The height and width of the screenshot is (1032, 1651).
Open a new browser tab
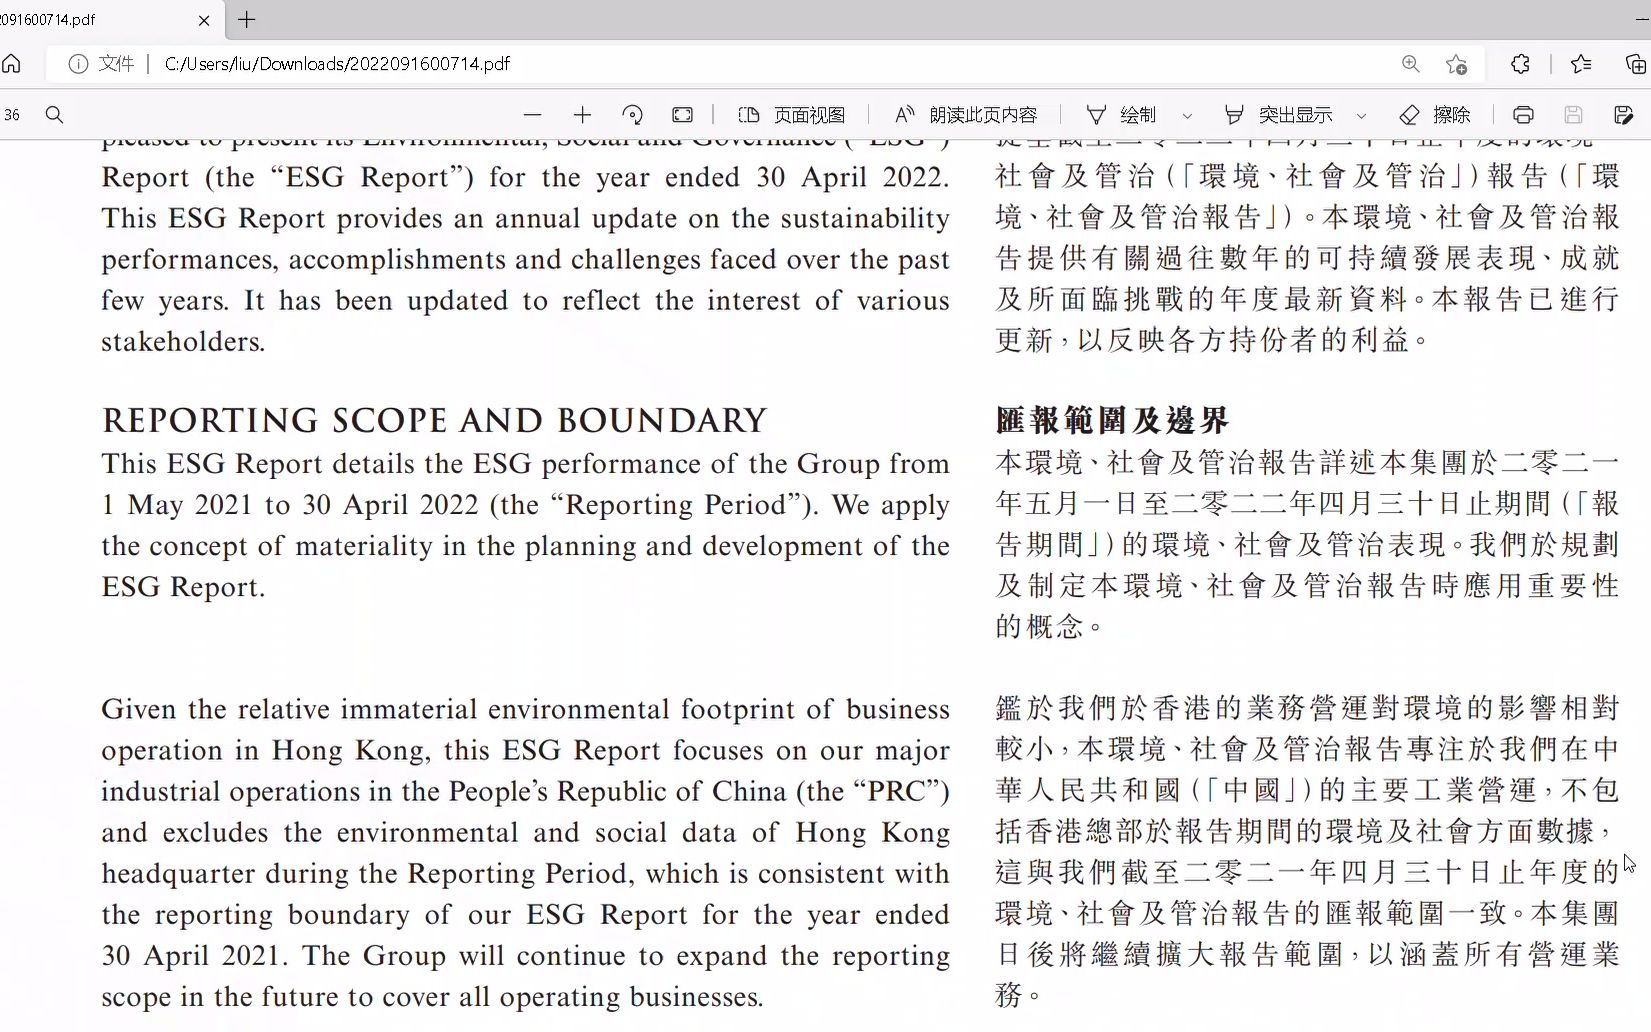[247, 19]
